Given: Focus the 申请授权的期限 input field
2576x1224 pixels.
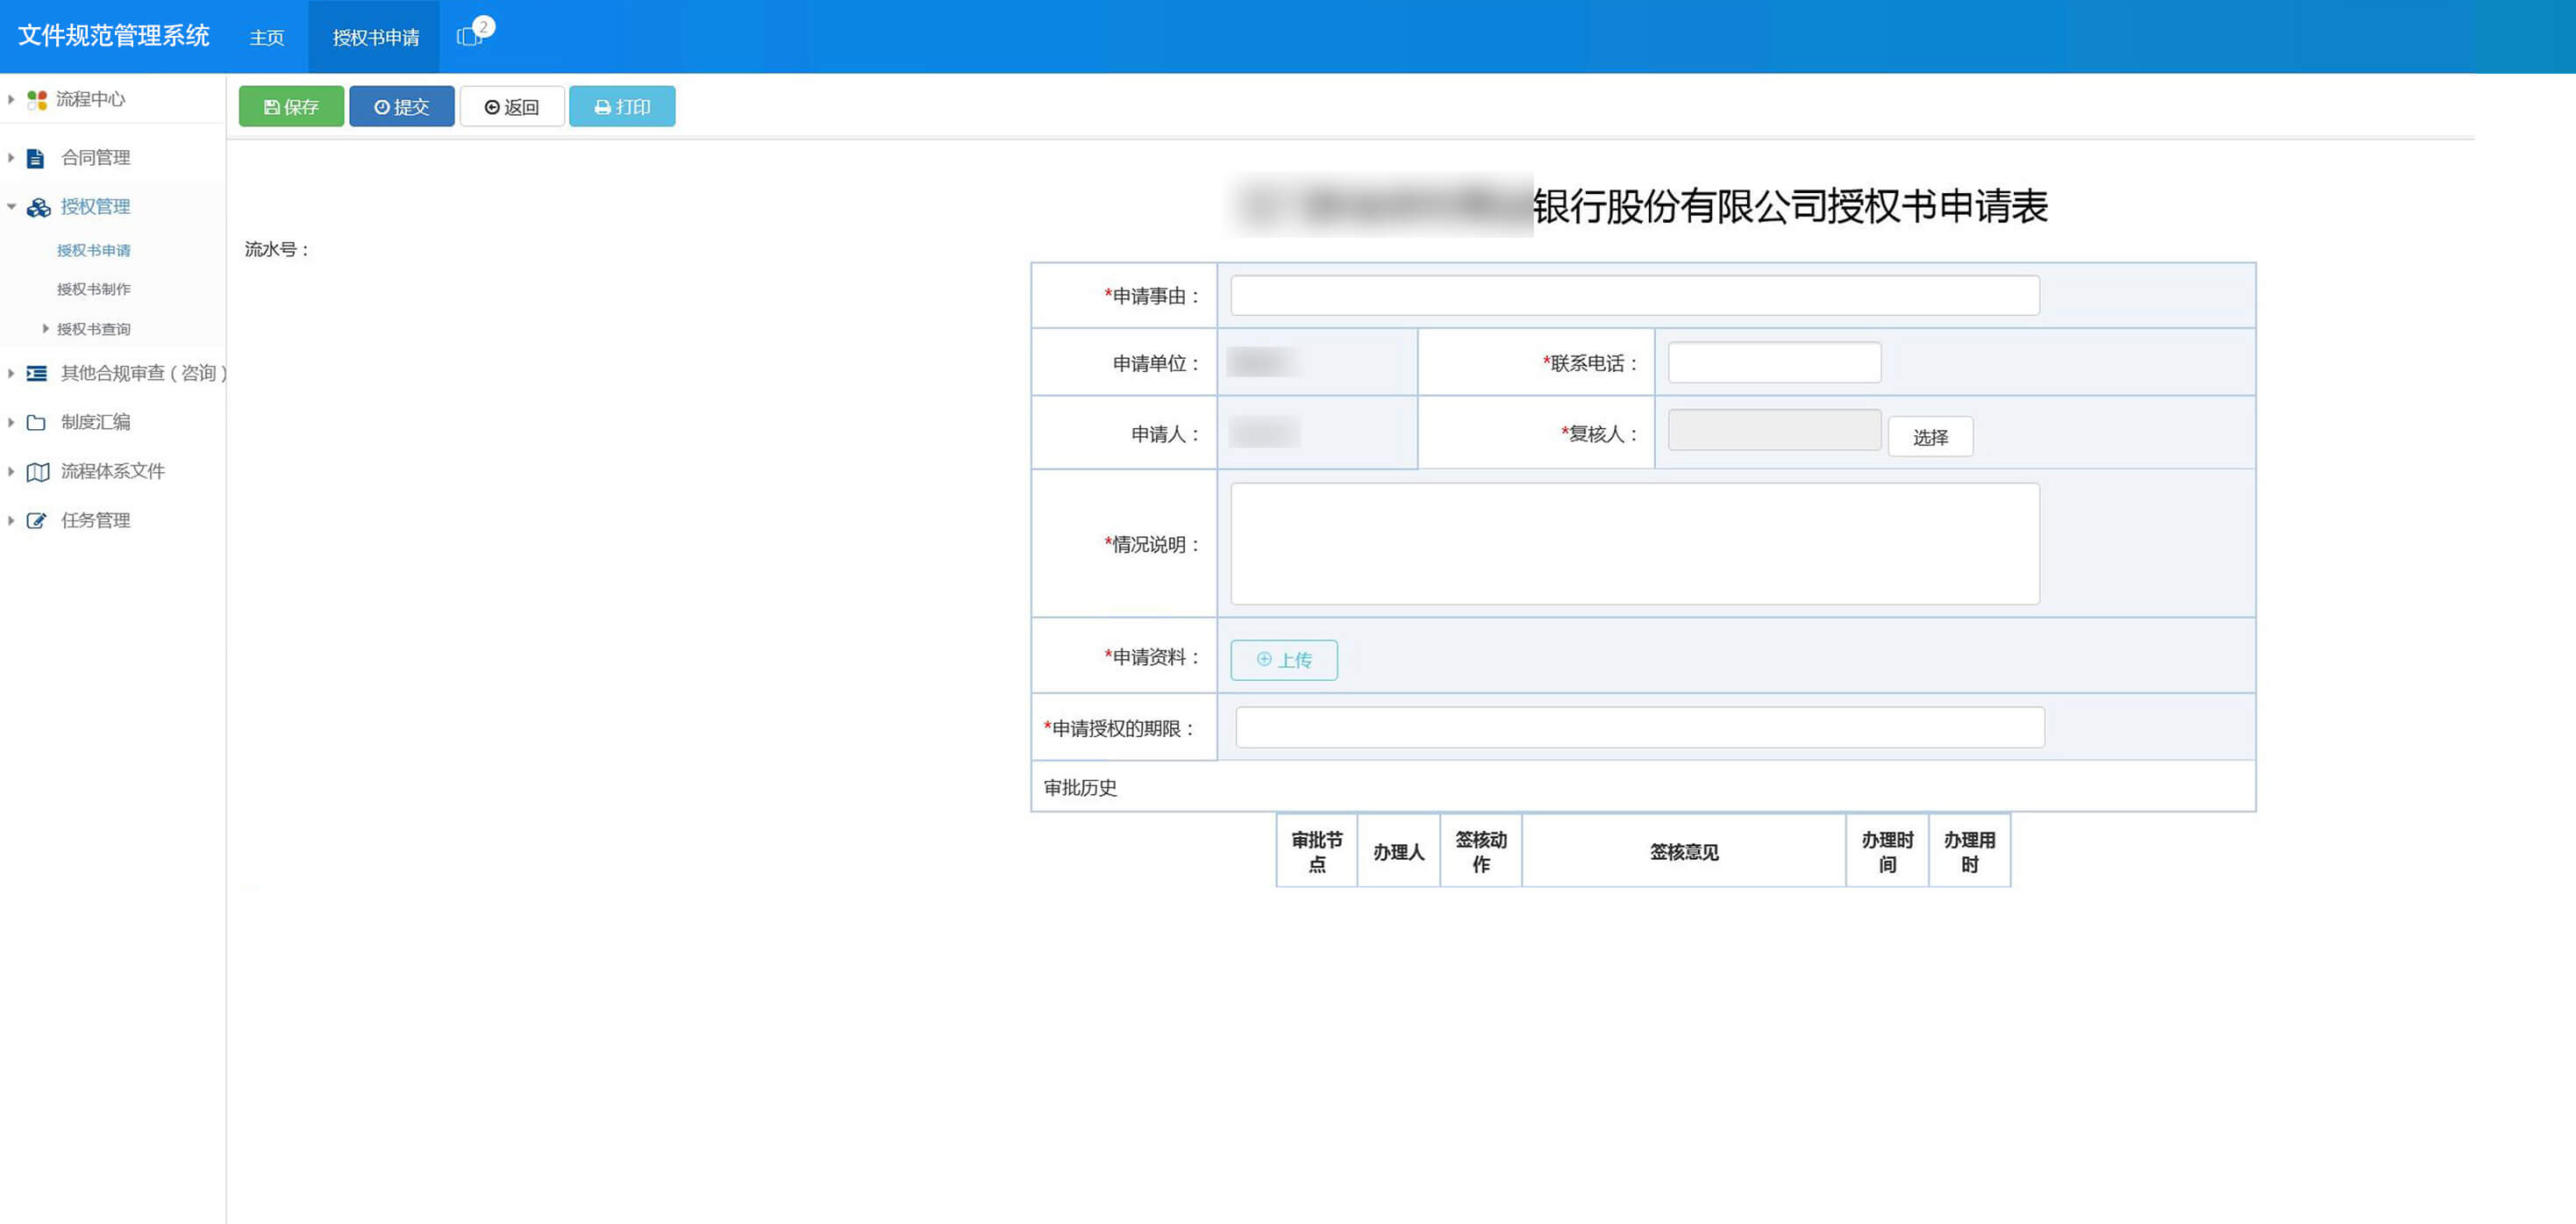Looking at the screenshot, I should [x=1640, y=727].
